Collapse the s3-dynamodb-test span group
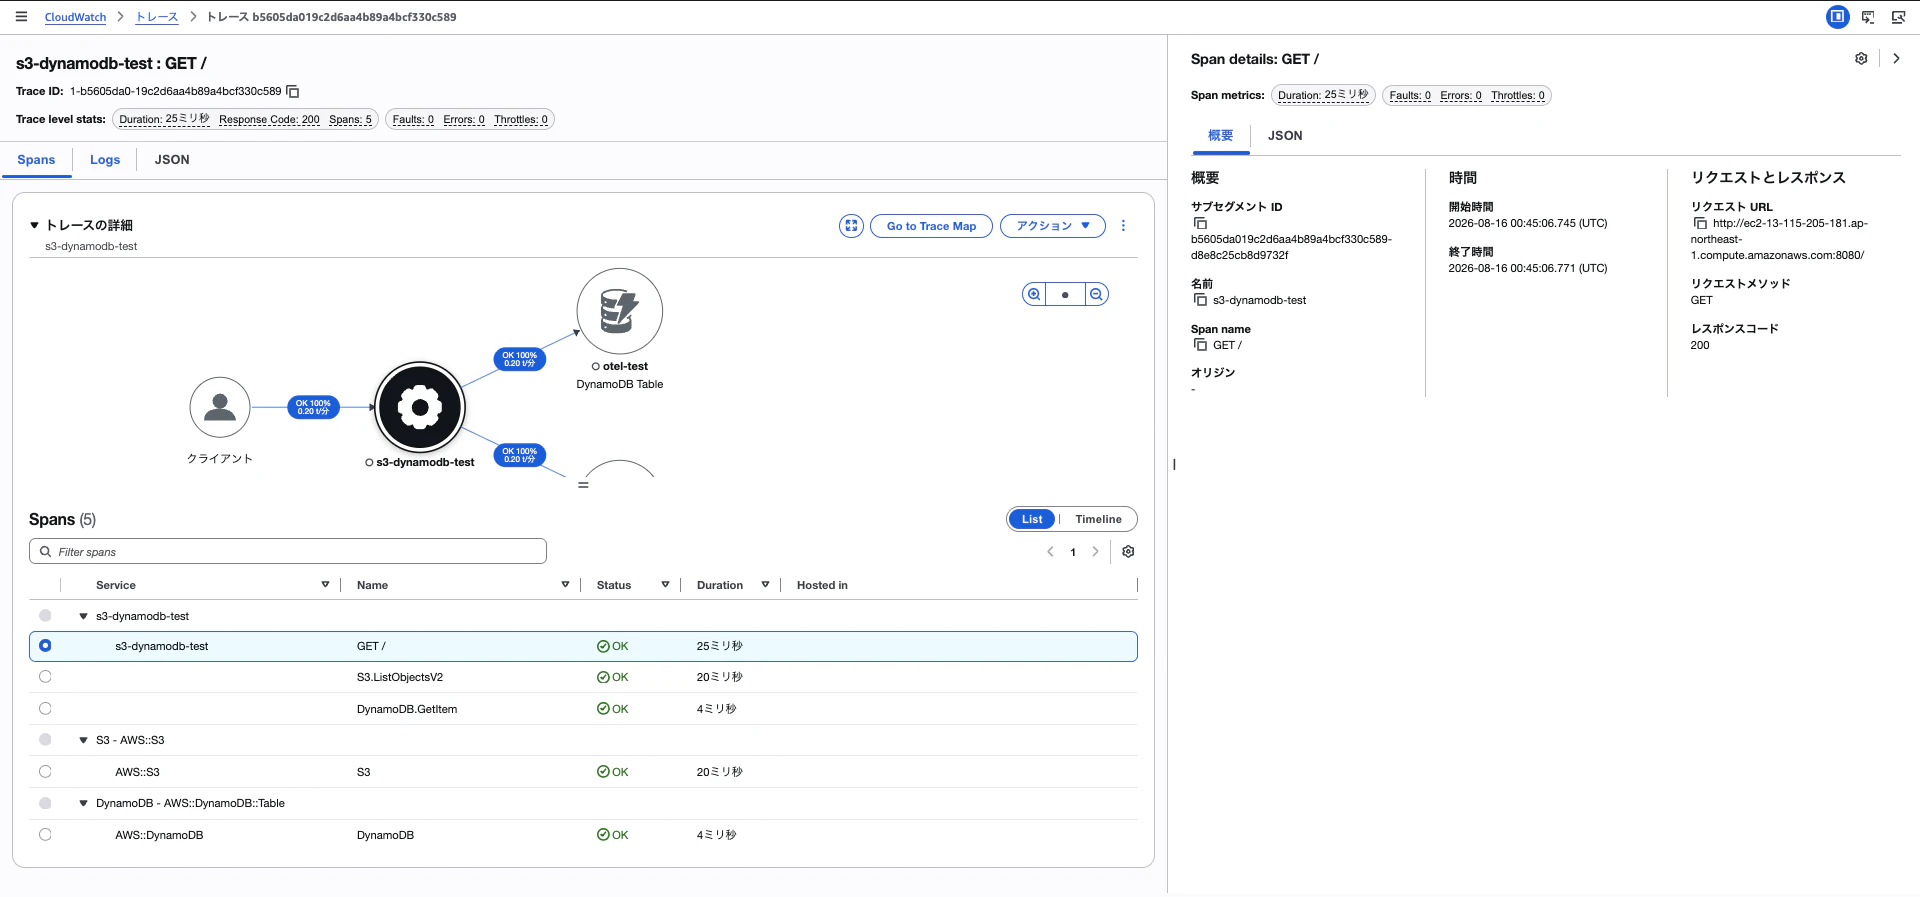The height and width of the screenshot is (897, 1920). pyautogui.click(x=83, y=617)
